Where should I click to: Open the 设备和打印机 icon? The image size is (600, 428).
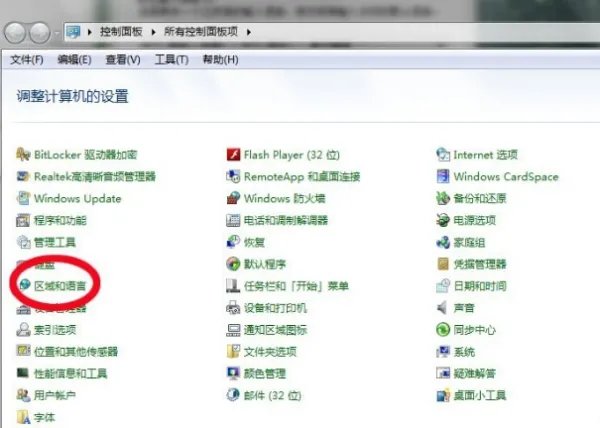(233, 308)
